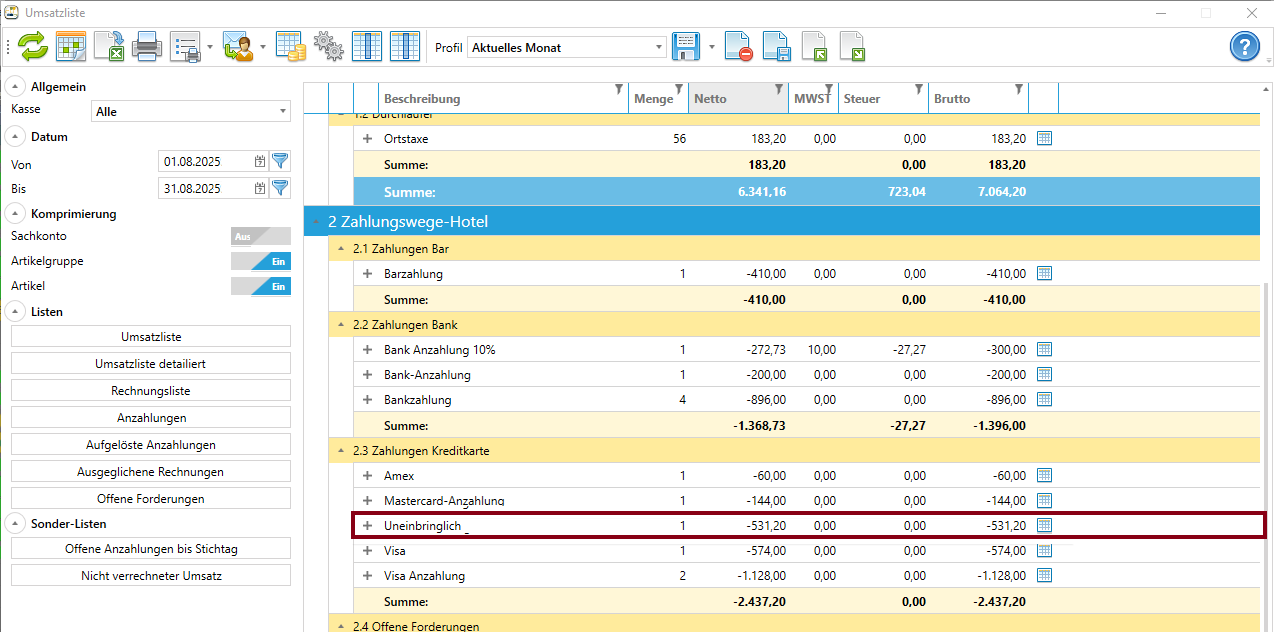Open details grid icon for Barzahlung row

[1044, 273]
